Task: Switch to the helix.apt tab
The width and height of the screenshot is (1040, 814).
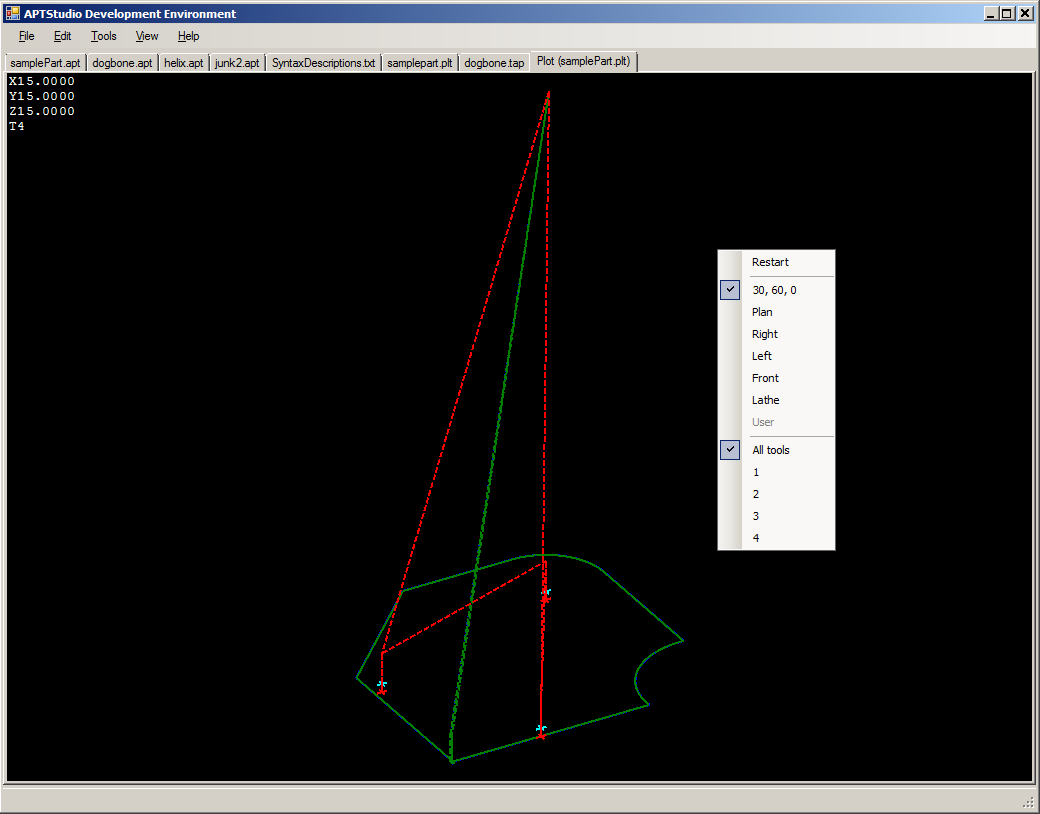Action: point(184,63)
